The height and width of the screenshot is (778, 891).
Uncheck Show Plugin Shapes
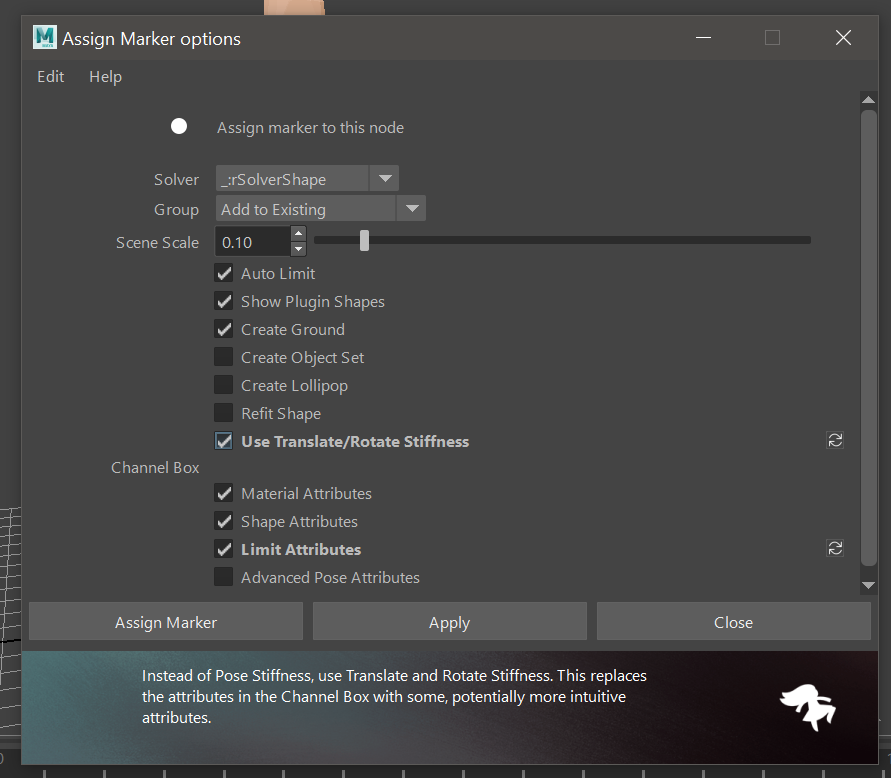point(224,301)
